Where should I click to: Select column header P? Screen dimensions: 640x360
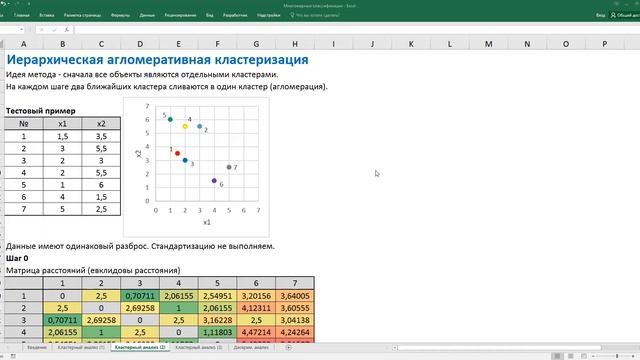click(x=604, y=44)
